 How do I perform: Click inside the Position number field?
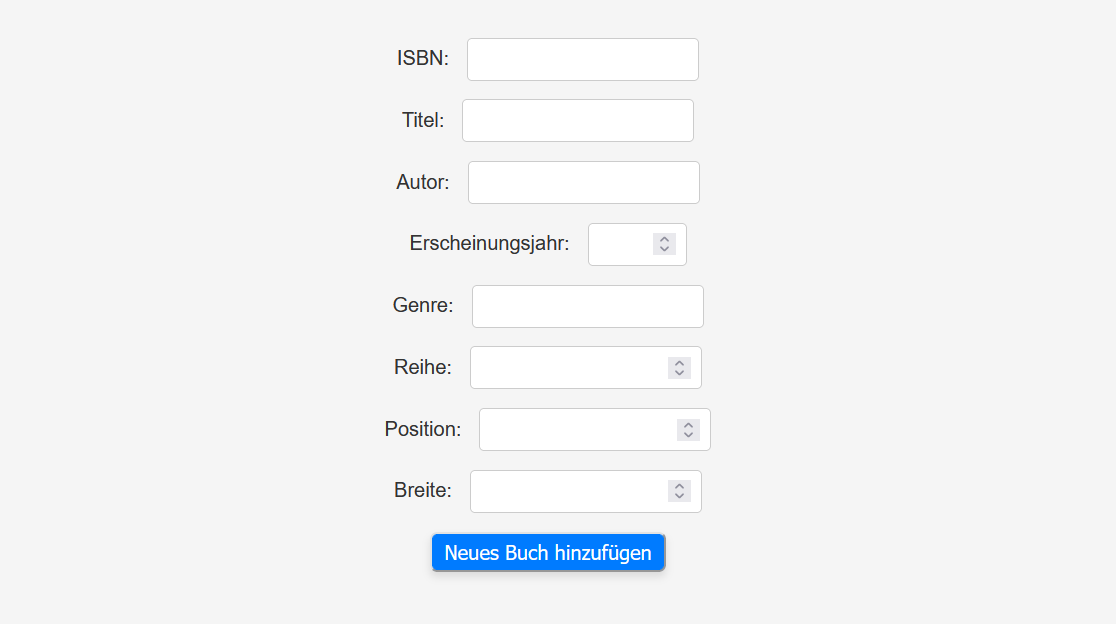coord(578,429)
